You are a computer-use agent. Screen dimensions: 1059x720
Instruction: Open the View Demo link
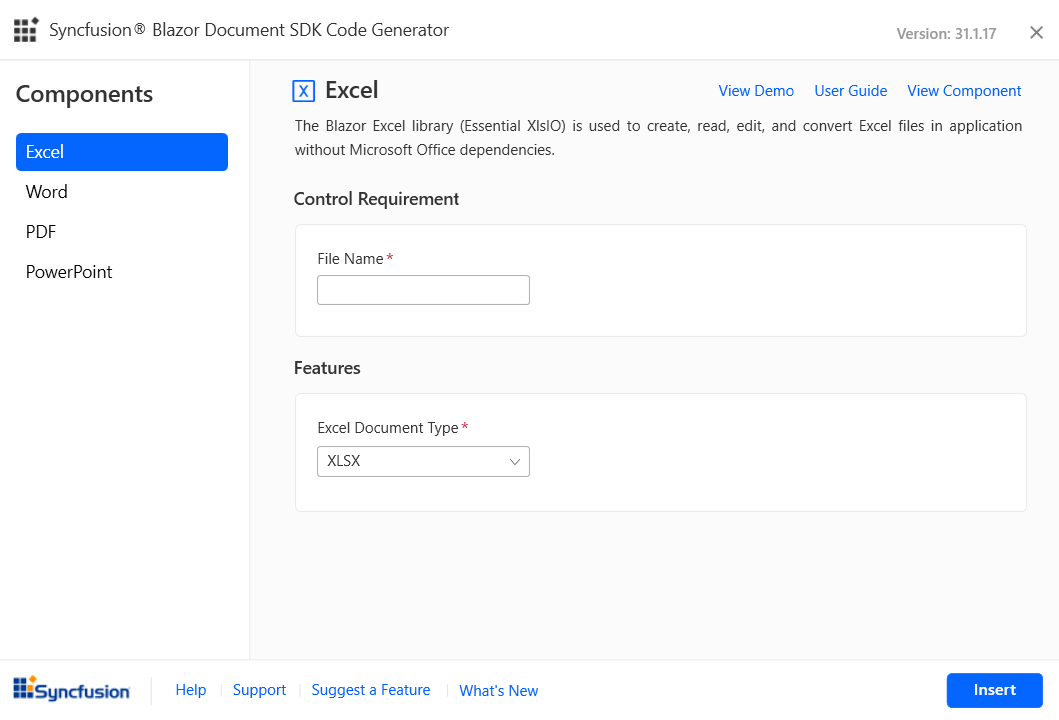[x=756, y=91]
